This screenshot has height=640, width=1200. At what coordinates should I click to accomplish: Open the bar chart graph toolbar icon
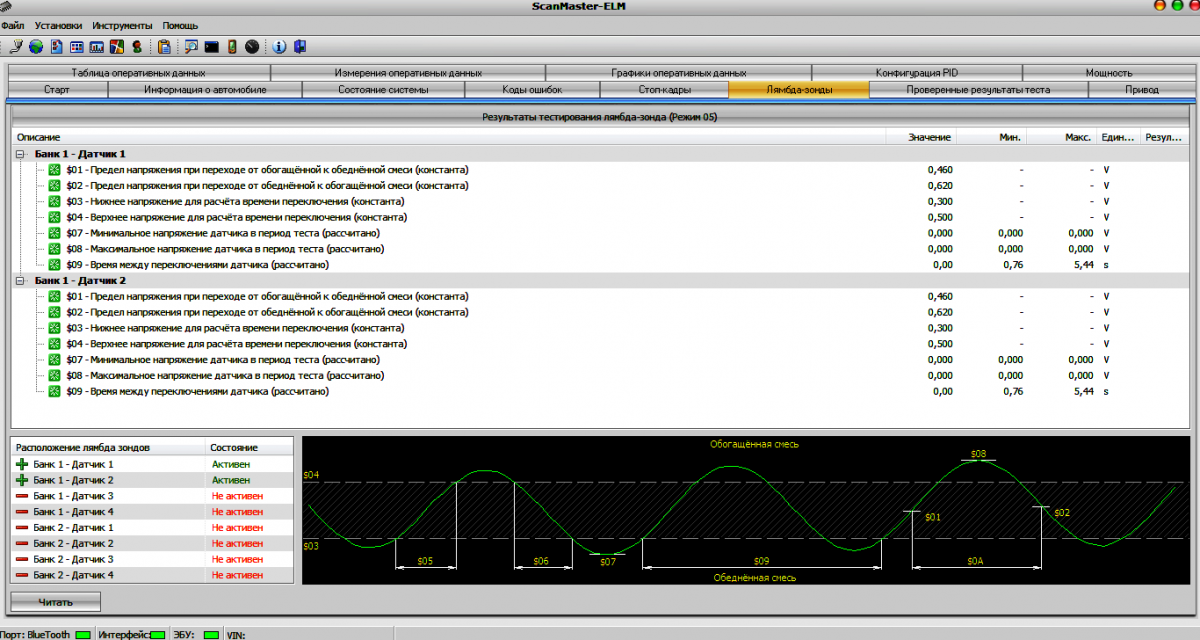click(97, 46)
